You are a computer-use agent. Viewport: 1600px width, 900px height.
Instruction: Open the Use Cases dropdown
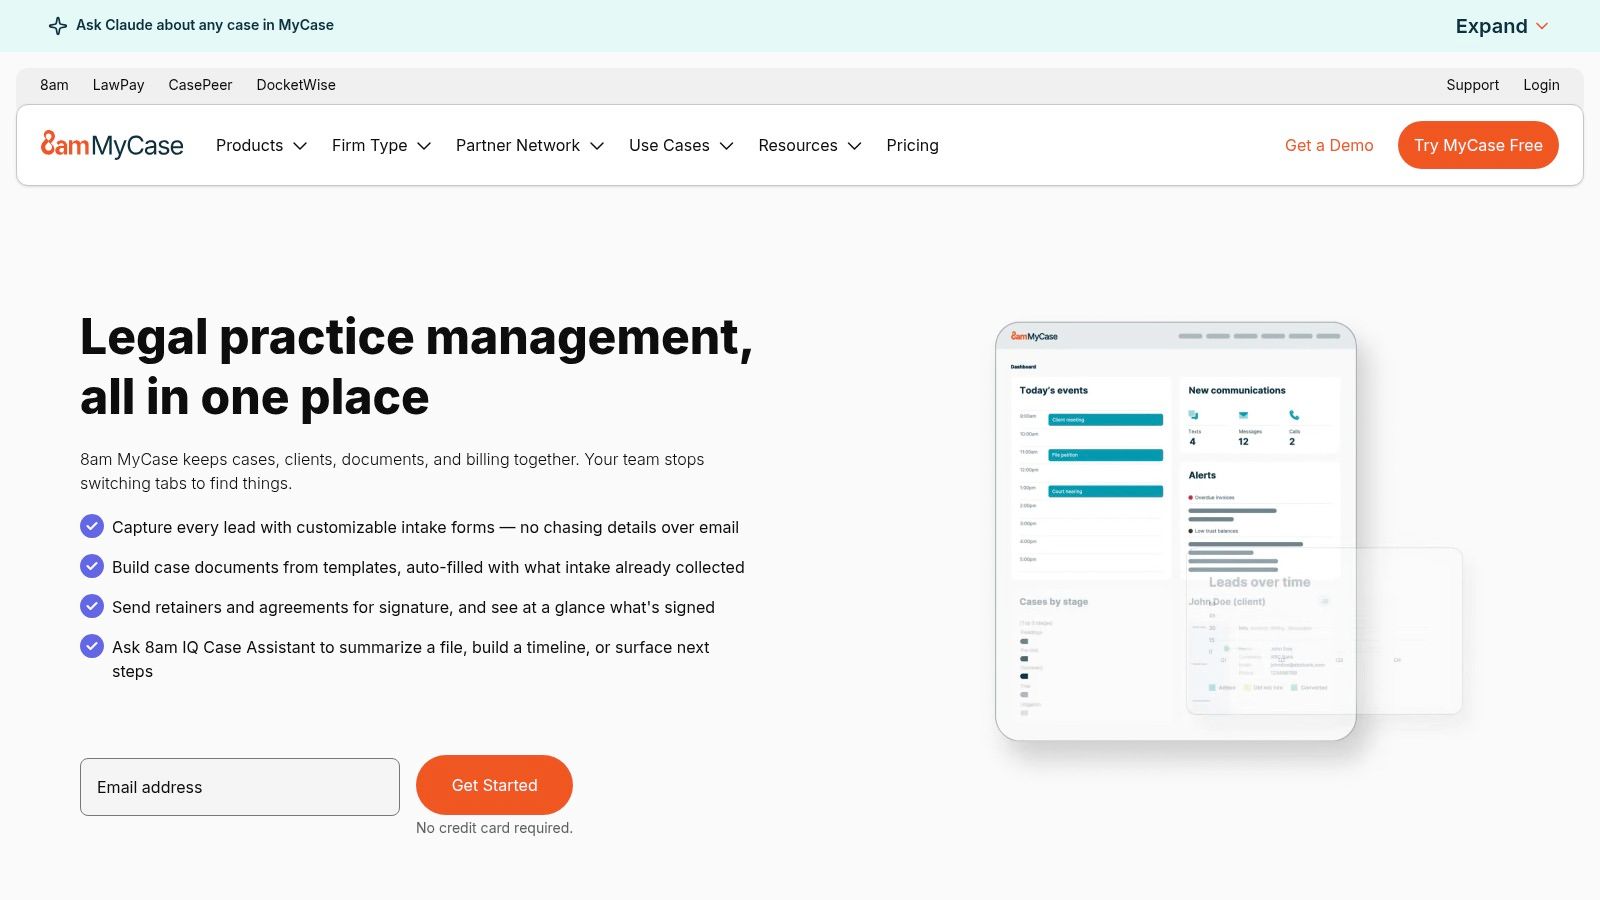(681, 145)
